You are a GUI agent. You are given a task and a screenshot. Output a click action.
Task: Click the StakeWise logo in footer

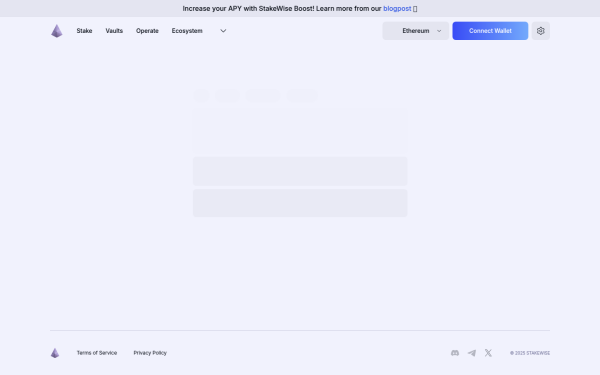(x=55, y=353)
